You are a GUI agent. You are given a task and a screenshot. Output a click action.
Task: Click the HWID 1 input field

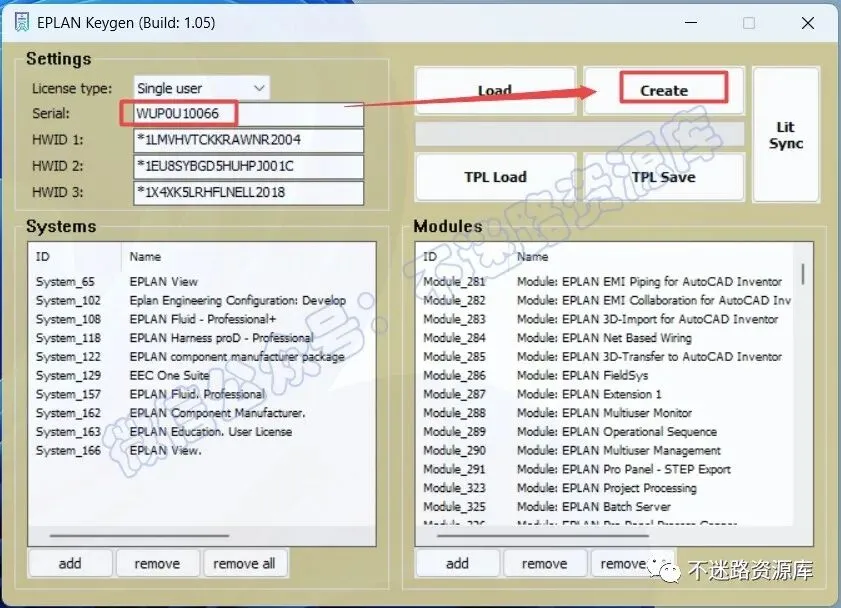tap(248, 140)
